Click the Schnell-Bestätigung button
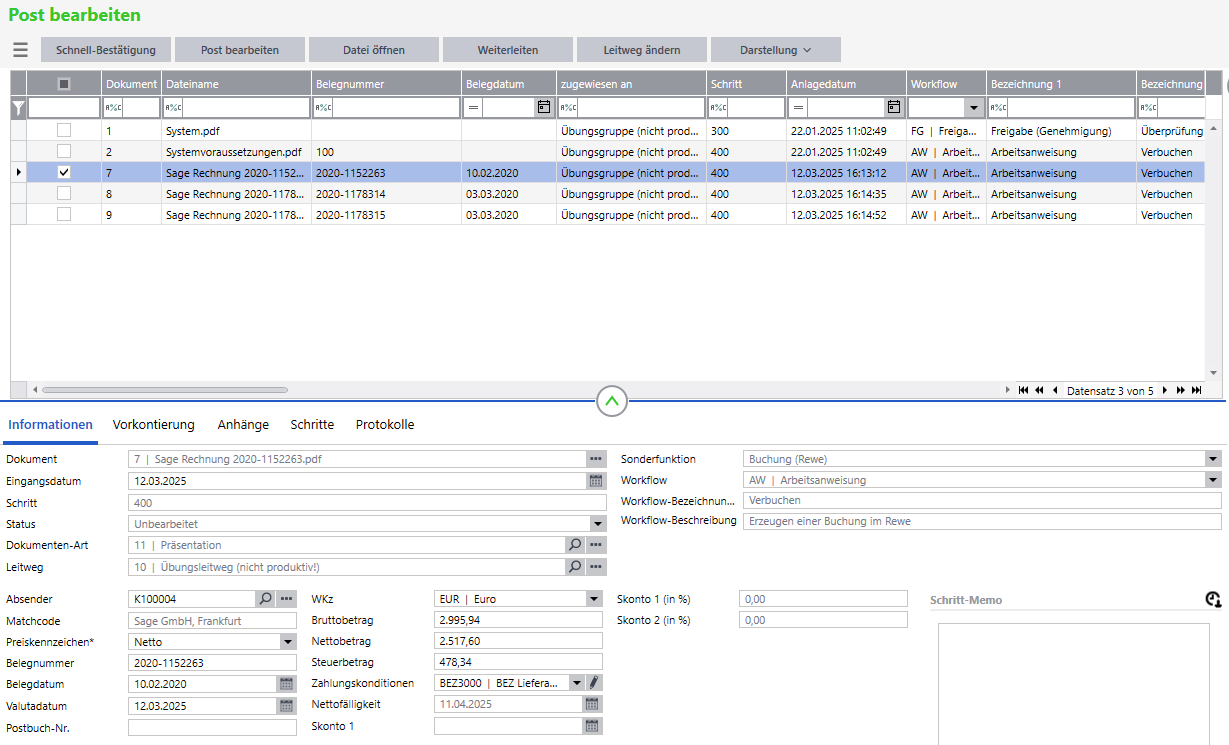The height and width of the screenshot is (745, 1229). pyautogui.click(x=106, y=50)
